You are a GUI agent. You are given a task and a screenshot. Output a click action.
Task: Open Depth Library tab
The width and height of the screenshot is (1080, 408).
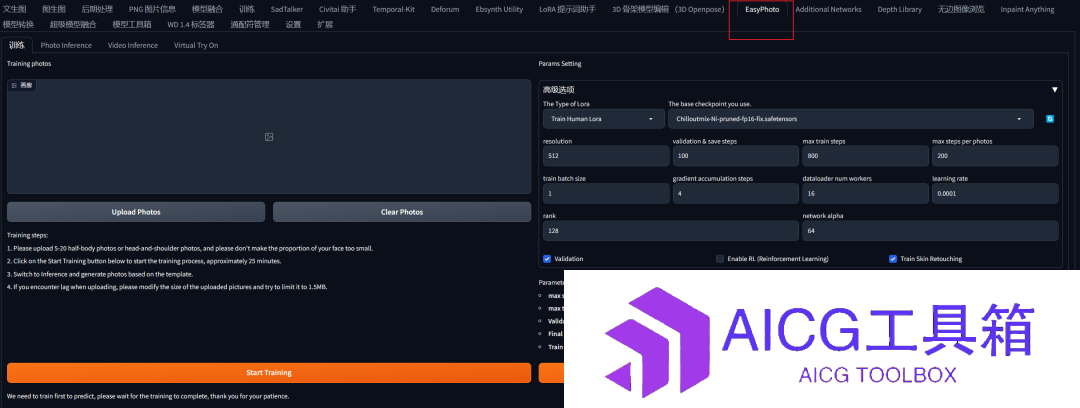[900, 10]
